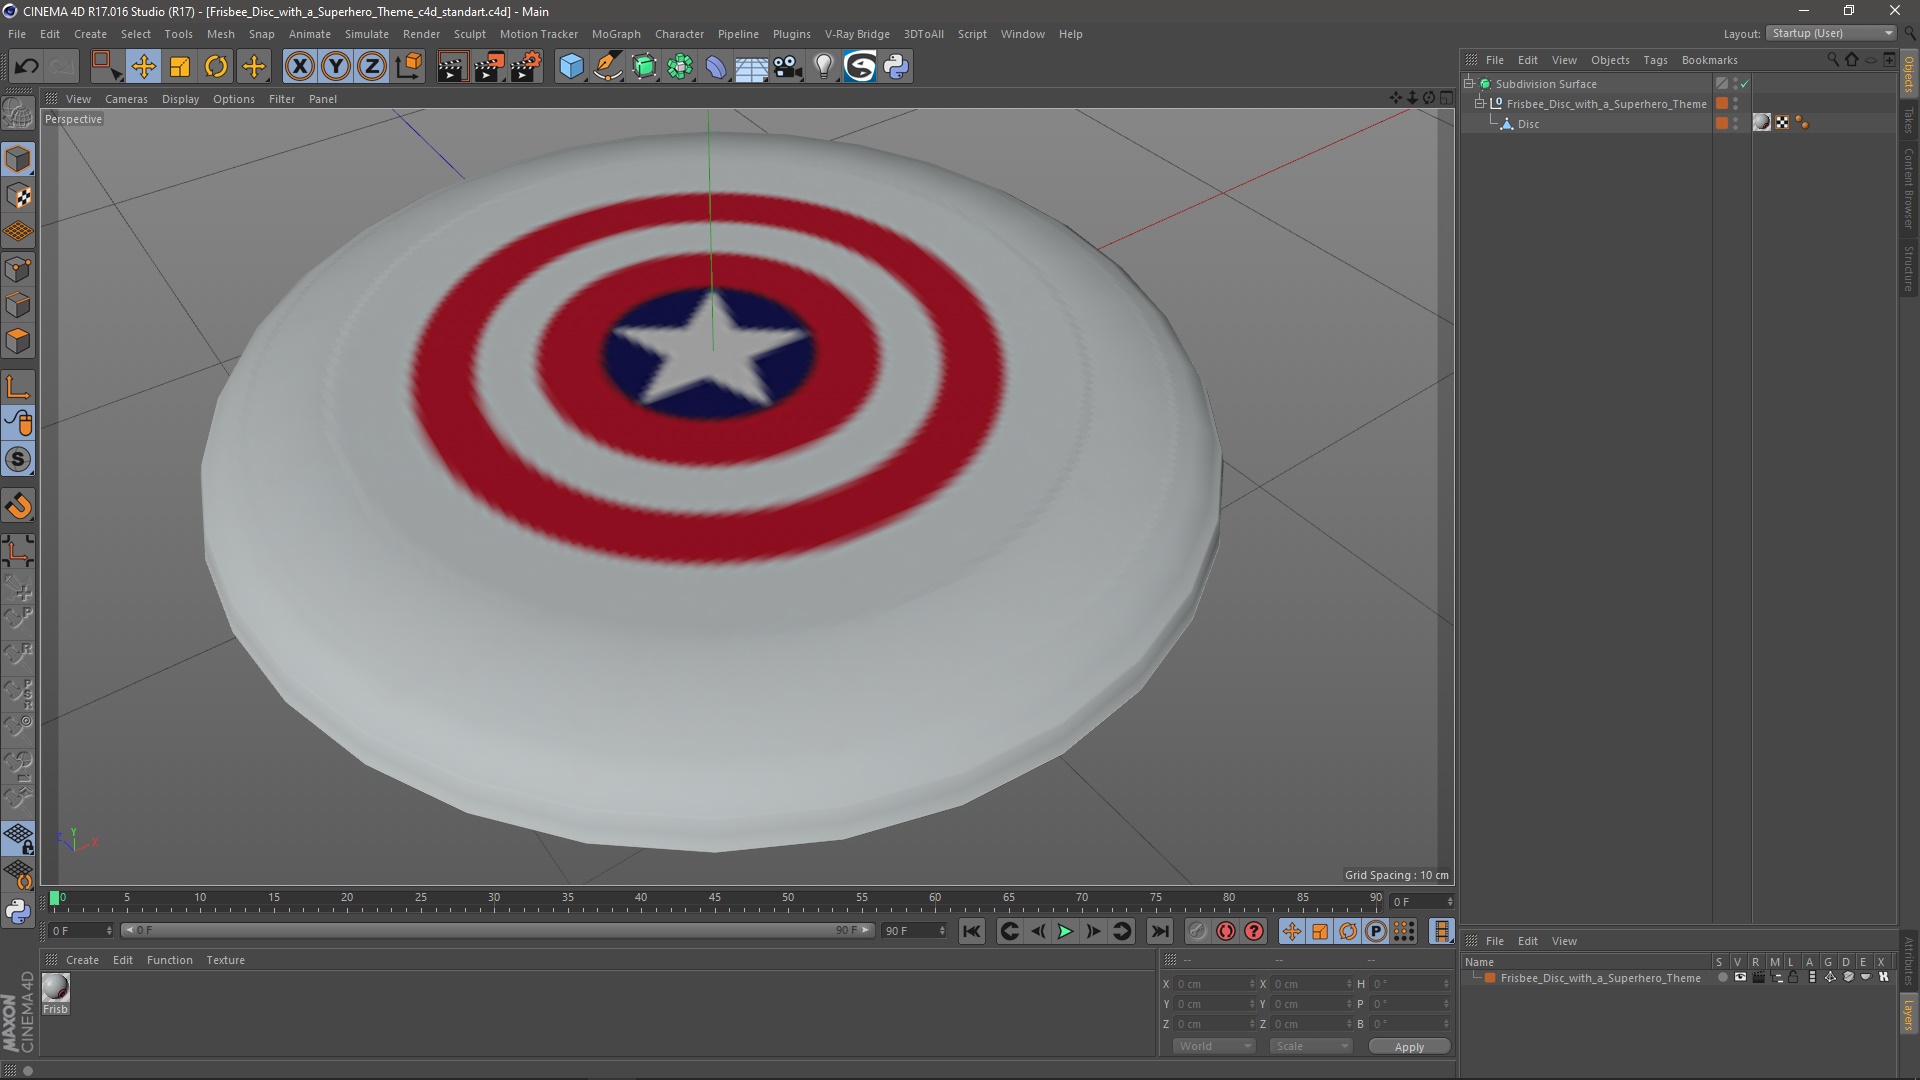Switch to Model mode in left sidebar
Screen dimensions: 1920x1080
point(18,160)
